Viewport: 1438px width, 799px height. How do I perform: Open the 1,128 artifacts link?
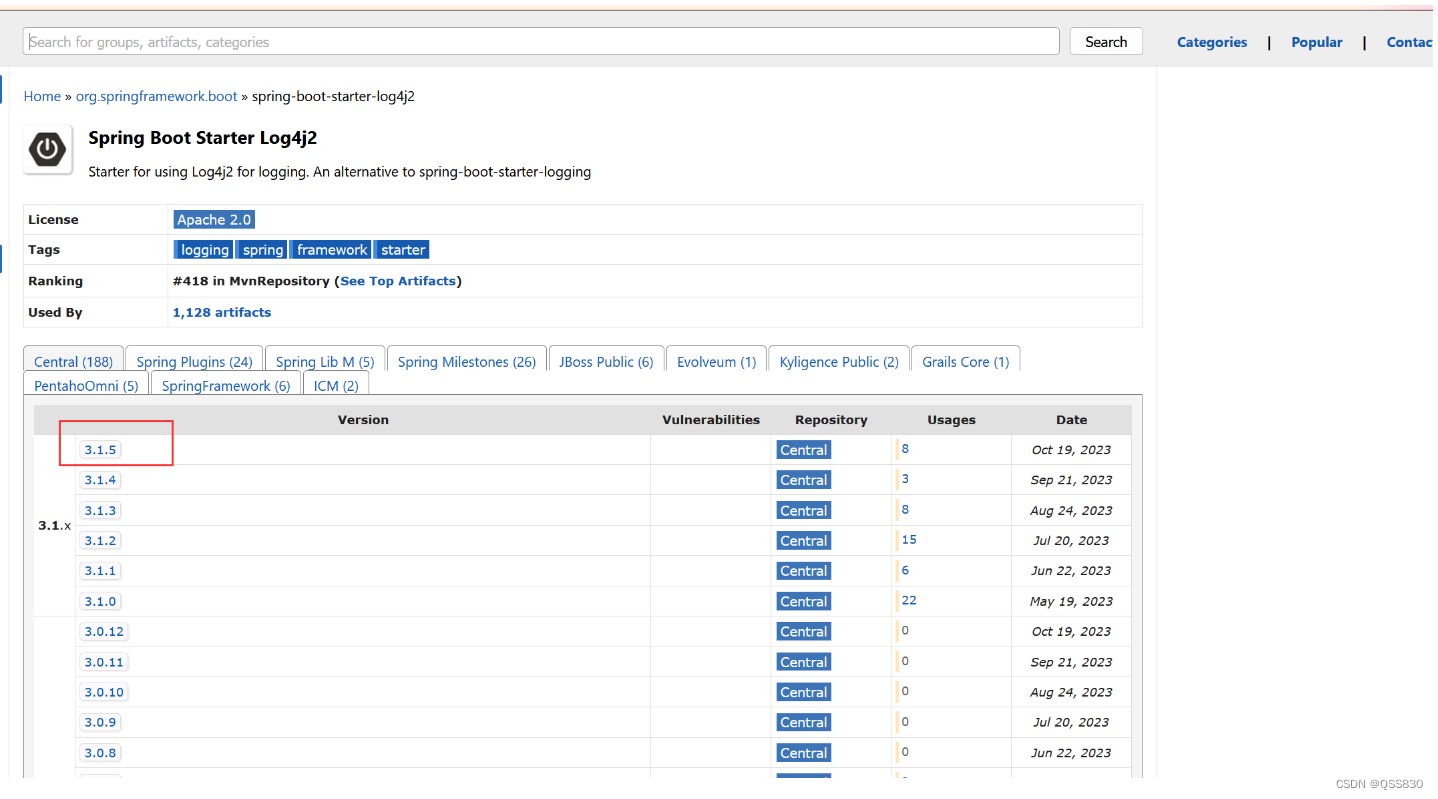tap(222, 312)
